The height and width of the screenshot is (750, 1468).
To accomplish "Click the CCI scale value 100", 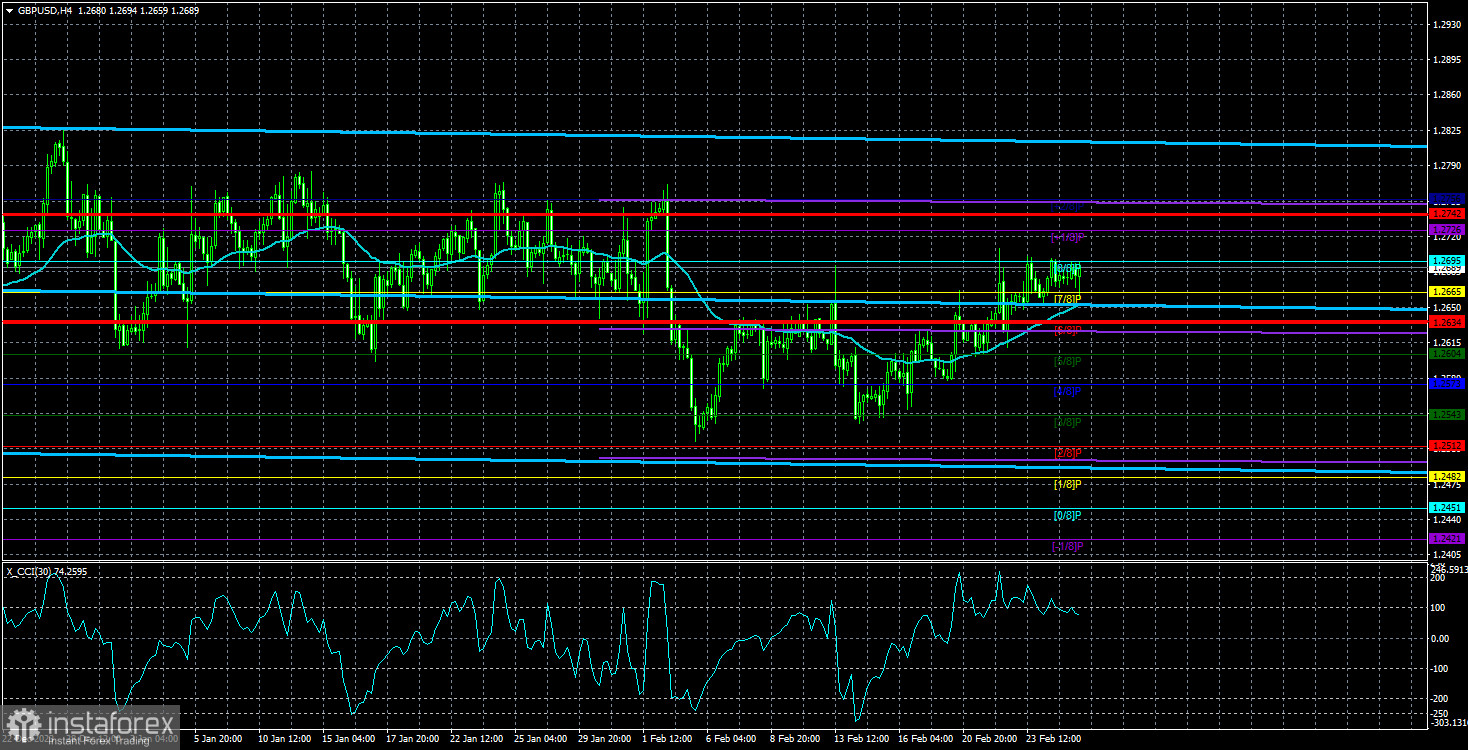I will [1439, 607].
